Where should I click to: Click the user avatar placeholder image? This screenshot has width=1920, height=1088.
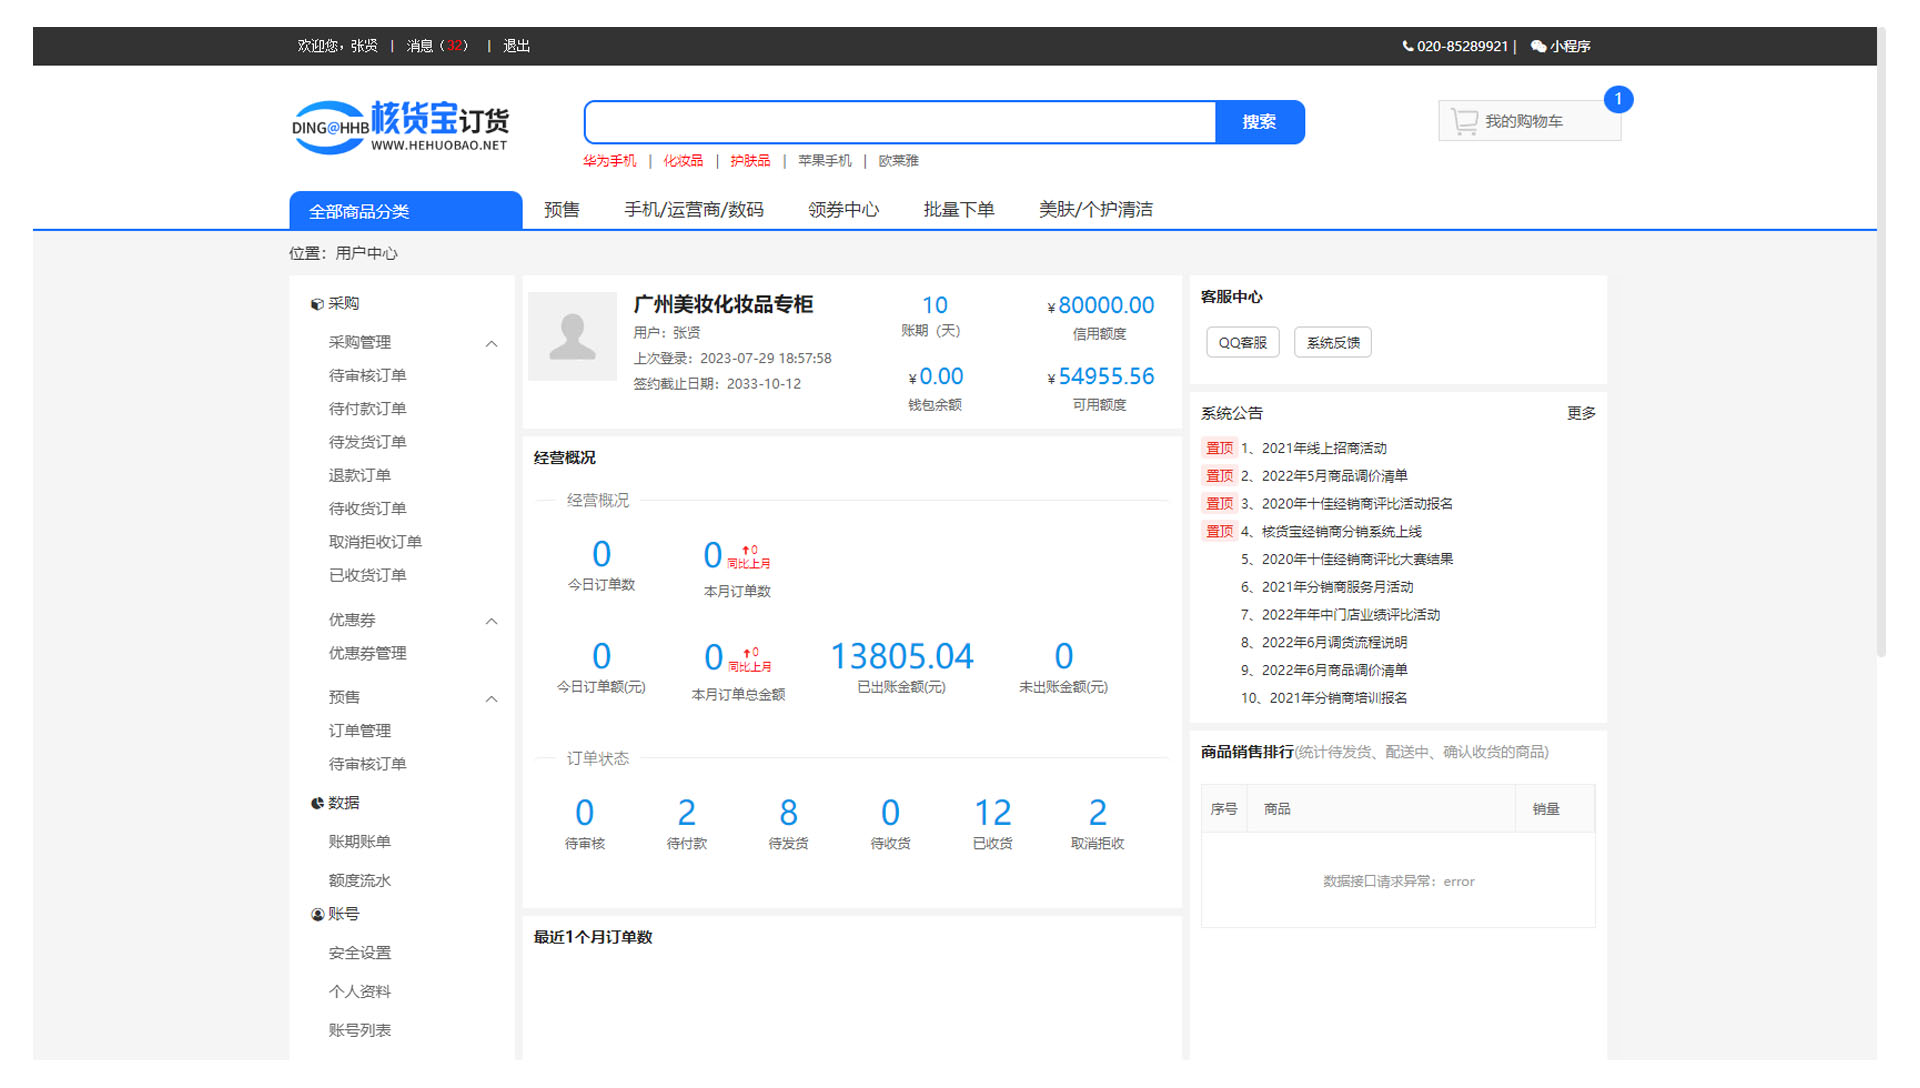click(572, 336)
